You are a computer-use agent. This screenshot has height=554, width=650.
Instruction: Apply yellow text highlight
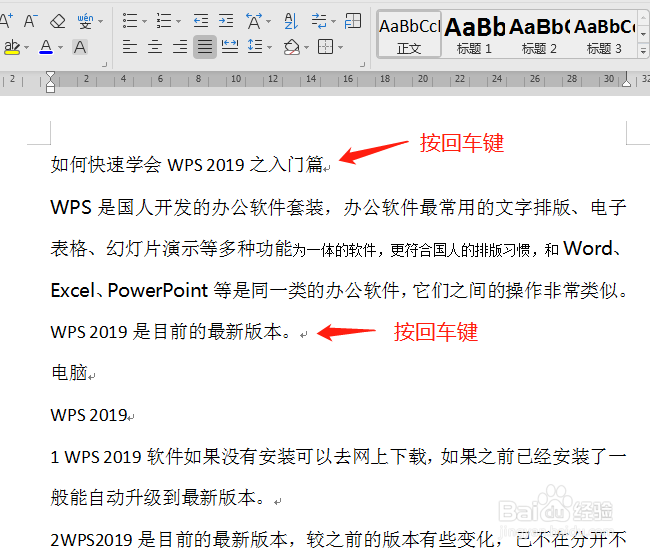(x=12, y=47)
